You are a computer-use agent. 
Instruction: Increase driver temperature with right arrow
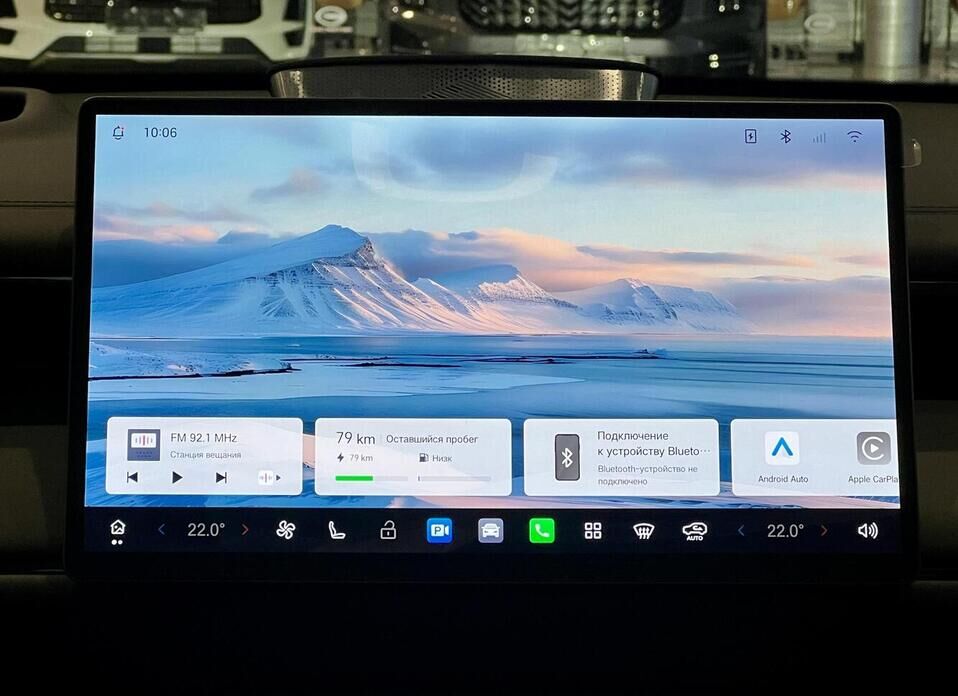(x=245, y=530)
